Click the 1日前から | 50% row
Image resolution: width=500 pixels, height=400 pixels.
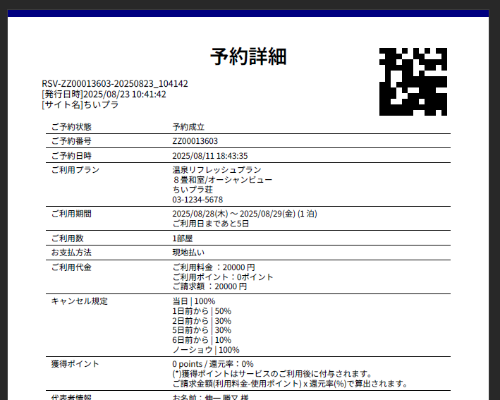[202, 311]
